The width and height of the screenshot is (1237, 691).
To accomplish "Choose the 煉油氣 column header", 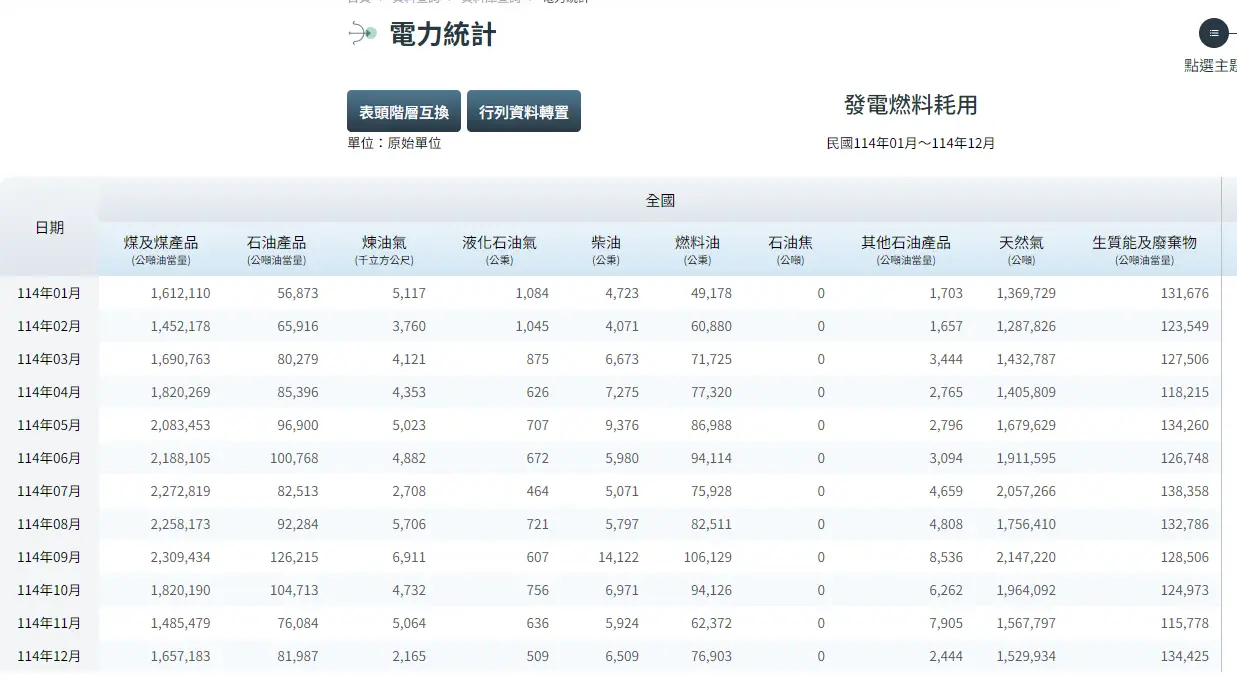I will click(384, 243).
